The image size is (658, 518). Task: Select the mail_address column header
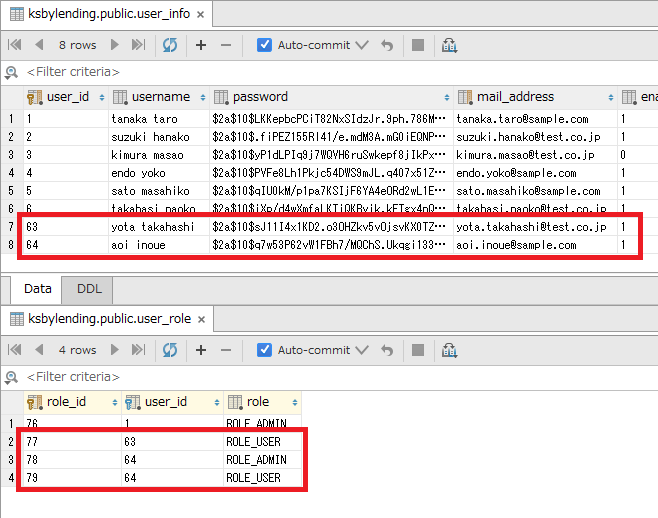tap(535, 97)
